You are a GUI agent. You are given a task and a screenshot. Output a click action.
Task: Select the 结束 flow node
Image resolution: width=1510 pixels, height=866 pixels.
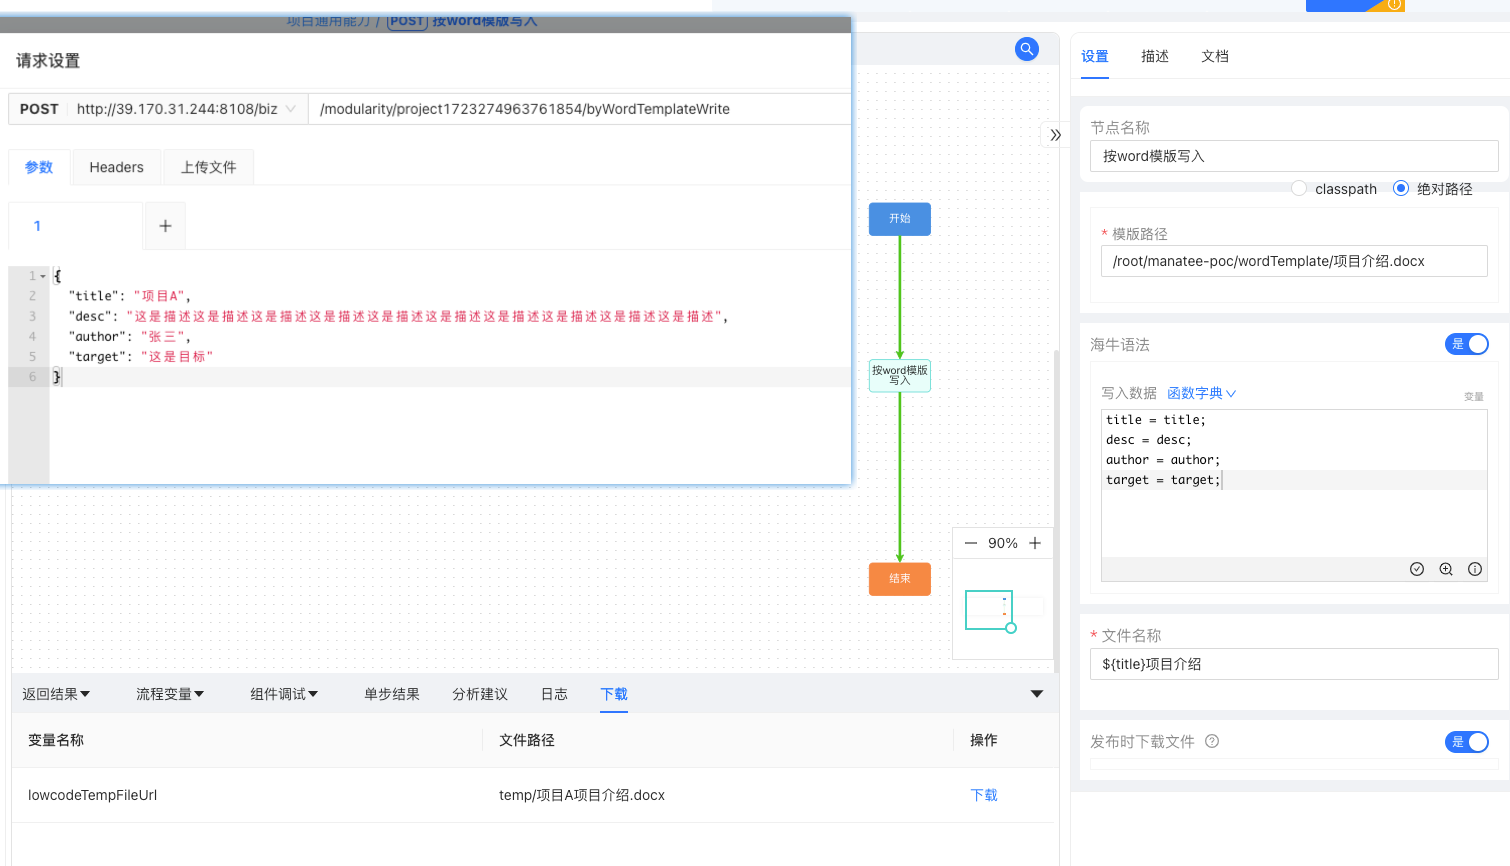900,579
